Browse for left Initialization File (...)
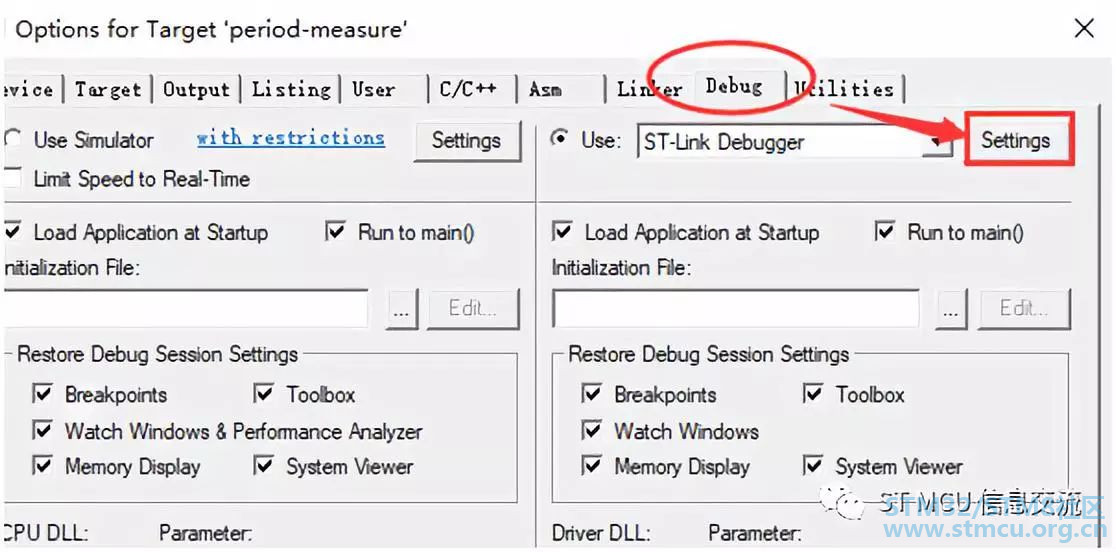Image resolution: width=1116 pixels, height=552 pixels. click(x=401, y=309)
